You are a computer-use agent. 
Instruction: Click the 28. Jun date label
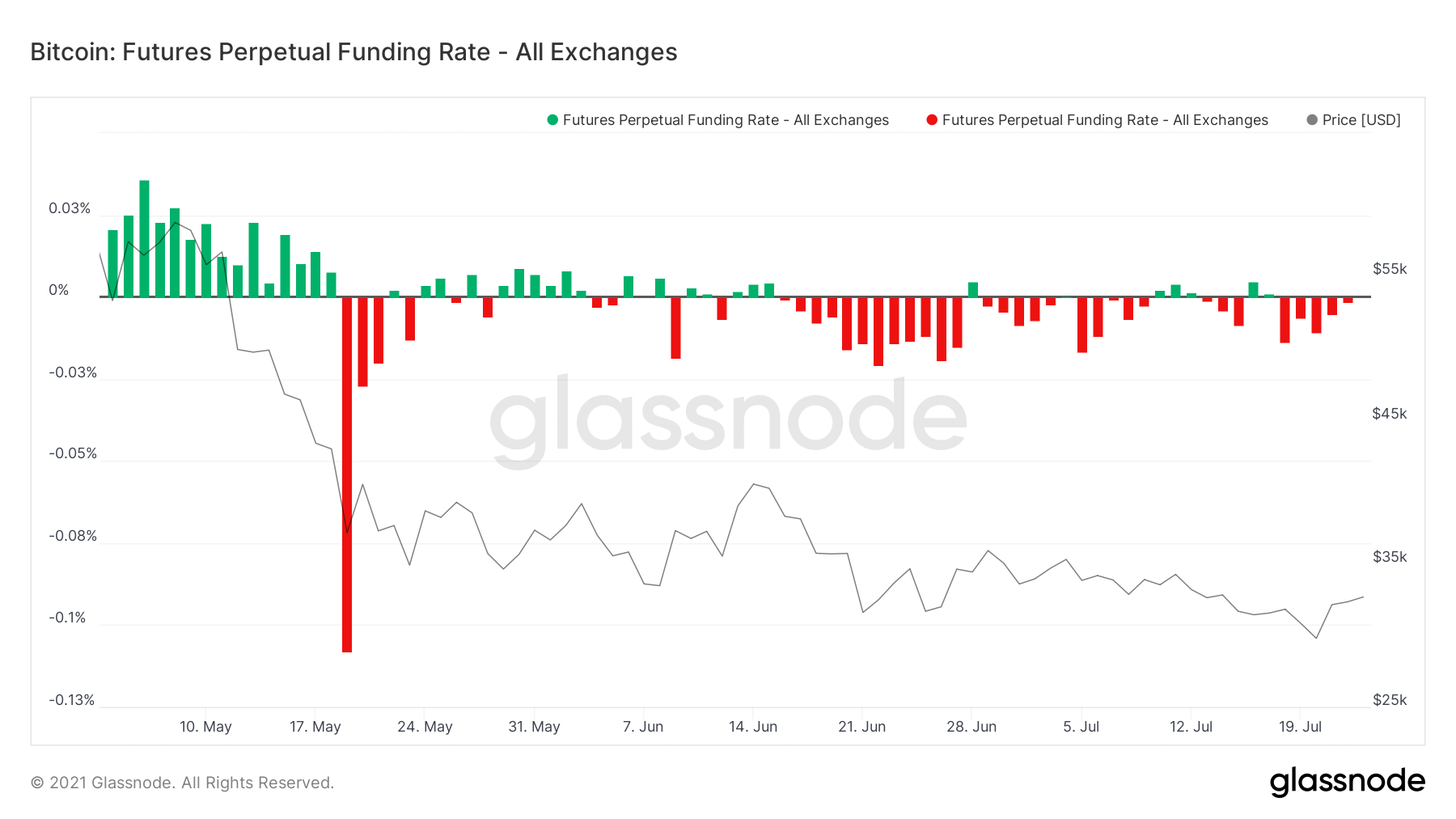click(x=971, y=726)
